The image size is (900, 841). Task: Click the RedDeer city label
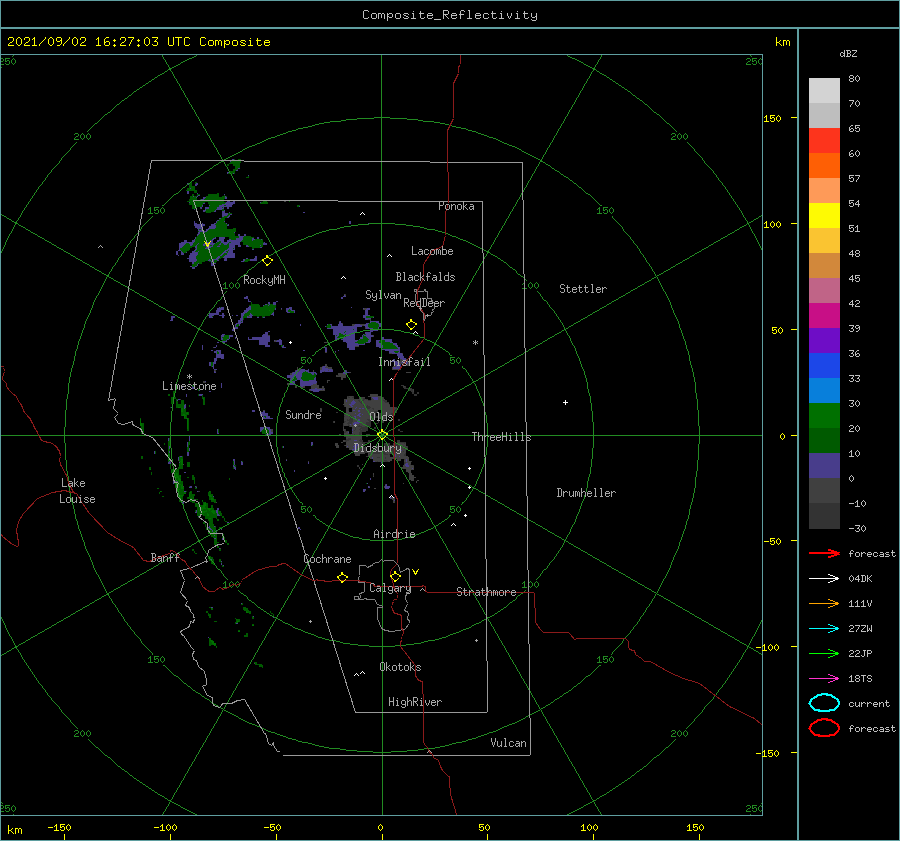click(x=424, y=303)
